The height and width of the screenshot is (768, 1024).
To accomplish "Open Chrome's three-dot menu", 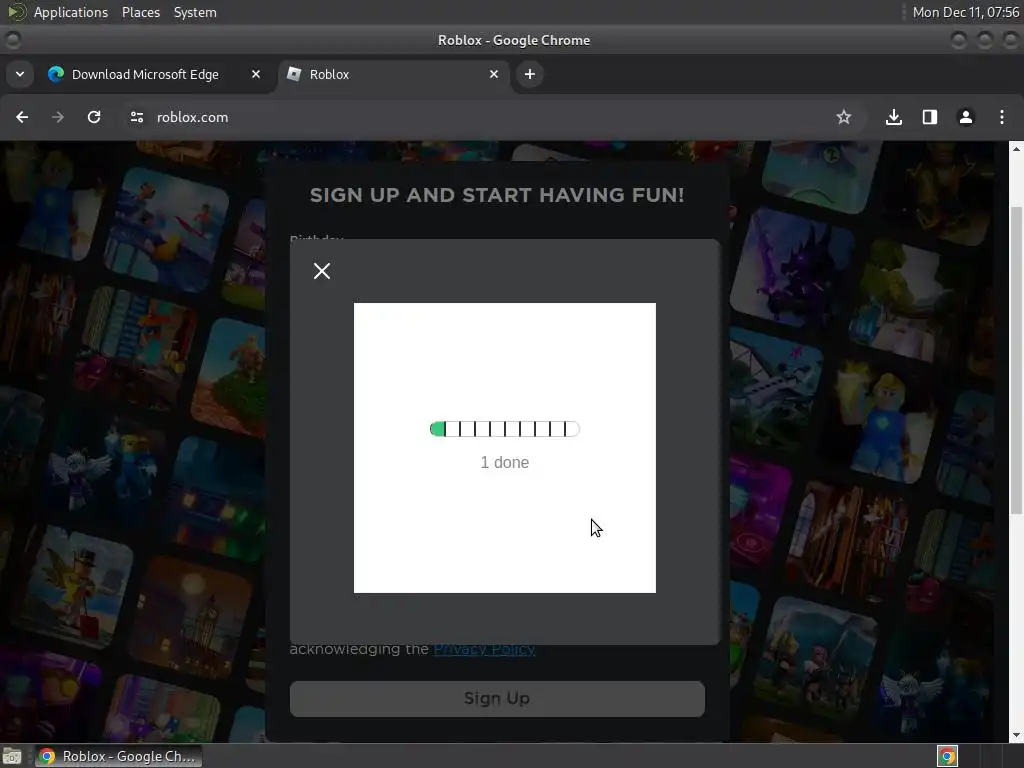I will click(1002, 117).
